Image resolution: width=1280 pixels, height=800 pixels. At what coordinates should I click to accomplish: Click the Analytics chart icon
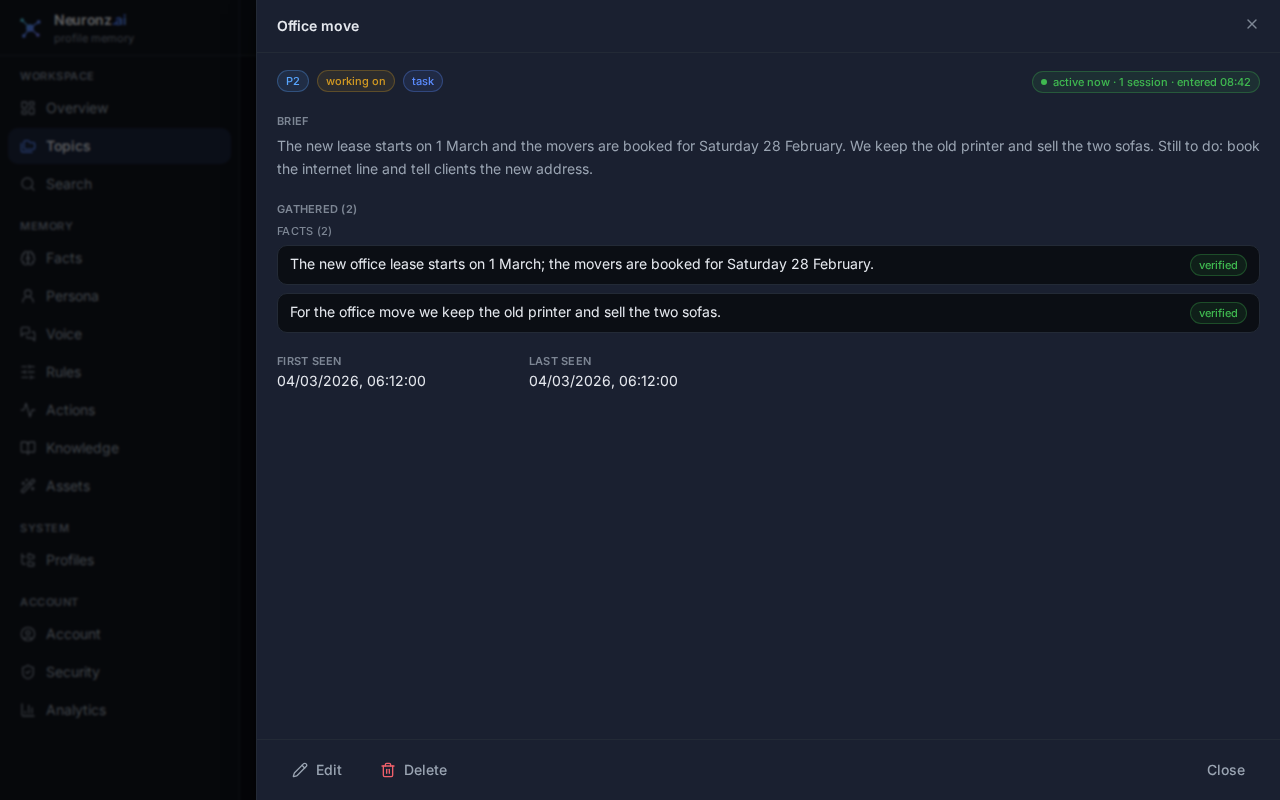(28, 710)
